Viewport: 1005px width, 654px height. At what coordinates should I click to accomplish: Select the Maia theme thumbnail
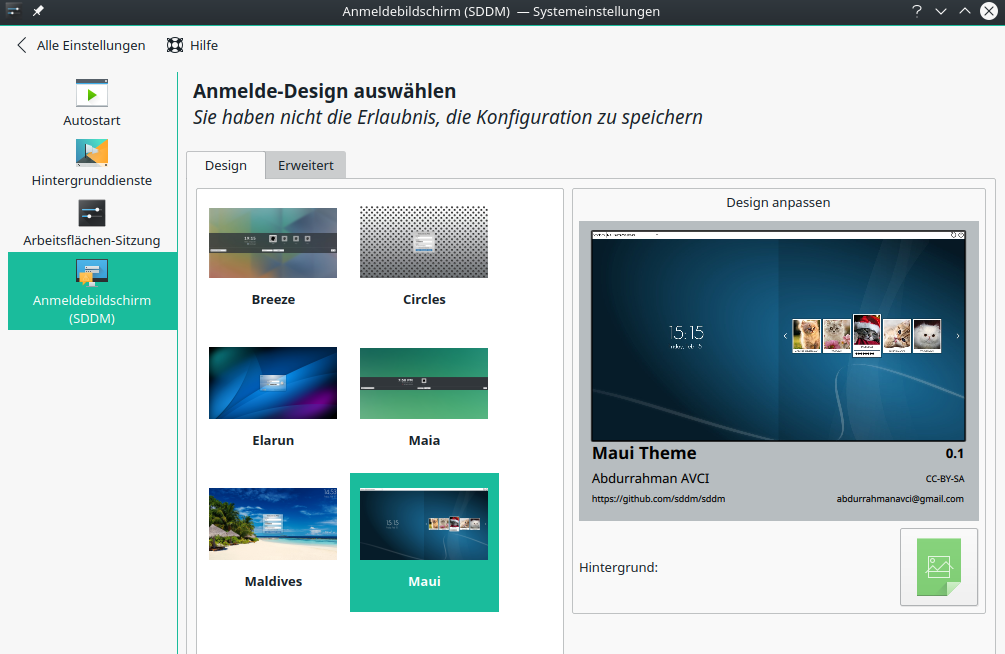pos(424,383)
